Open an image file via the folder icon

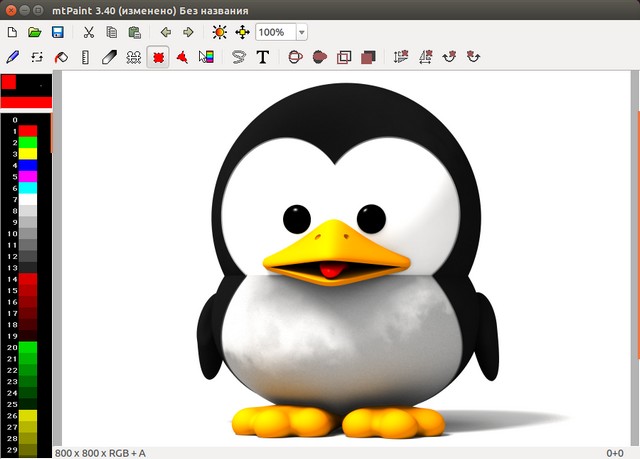pyautogui.click(x=35, y=32)
